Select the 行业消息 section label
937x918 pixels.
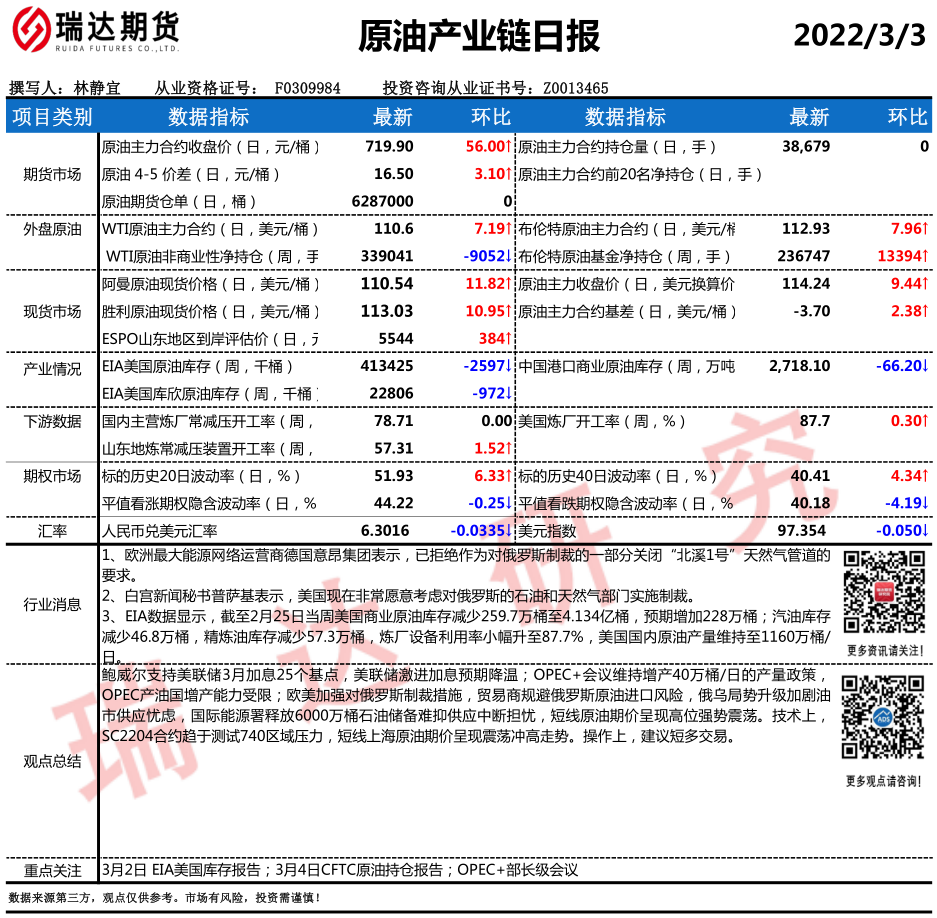tap(52, 603)
